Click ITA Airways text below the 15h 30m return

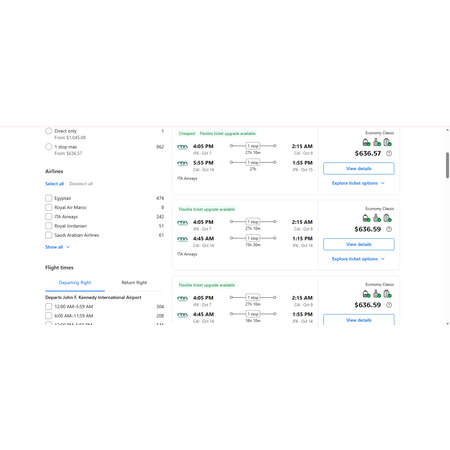click(x=187, y=254)
